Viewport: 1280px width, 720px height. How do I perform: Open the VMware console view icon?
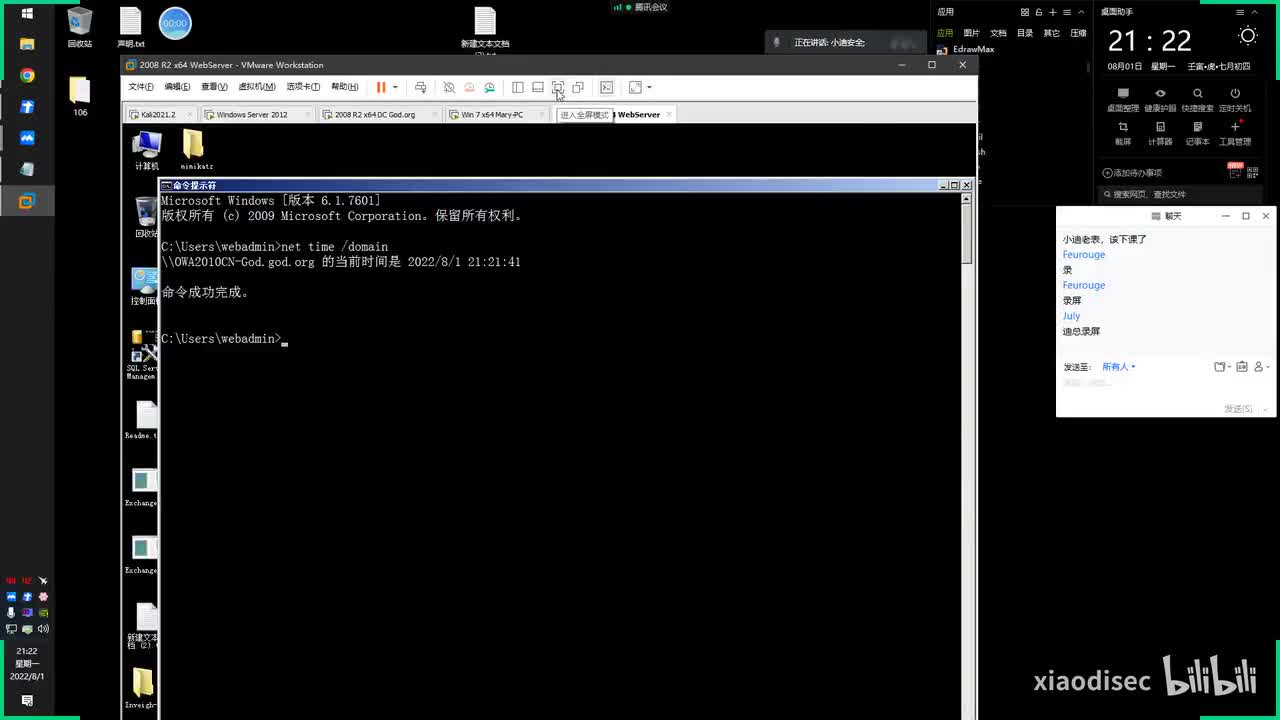tap(606, 87)
